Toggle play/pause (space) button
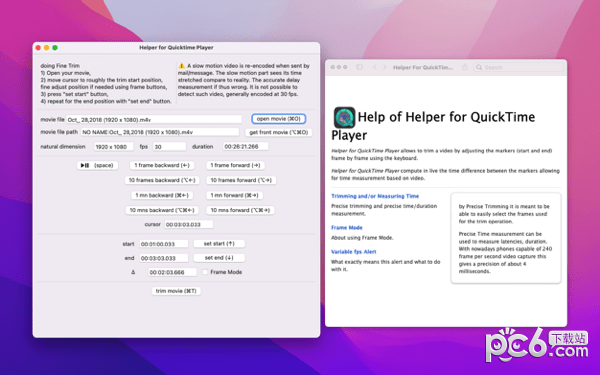Screen dimensions: 600x375 (97, 165)
